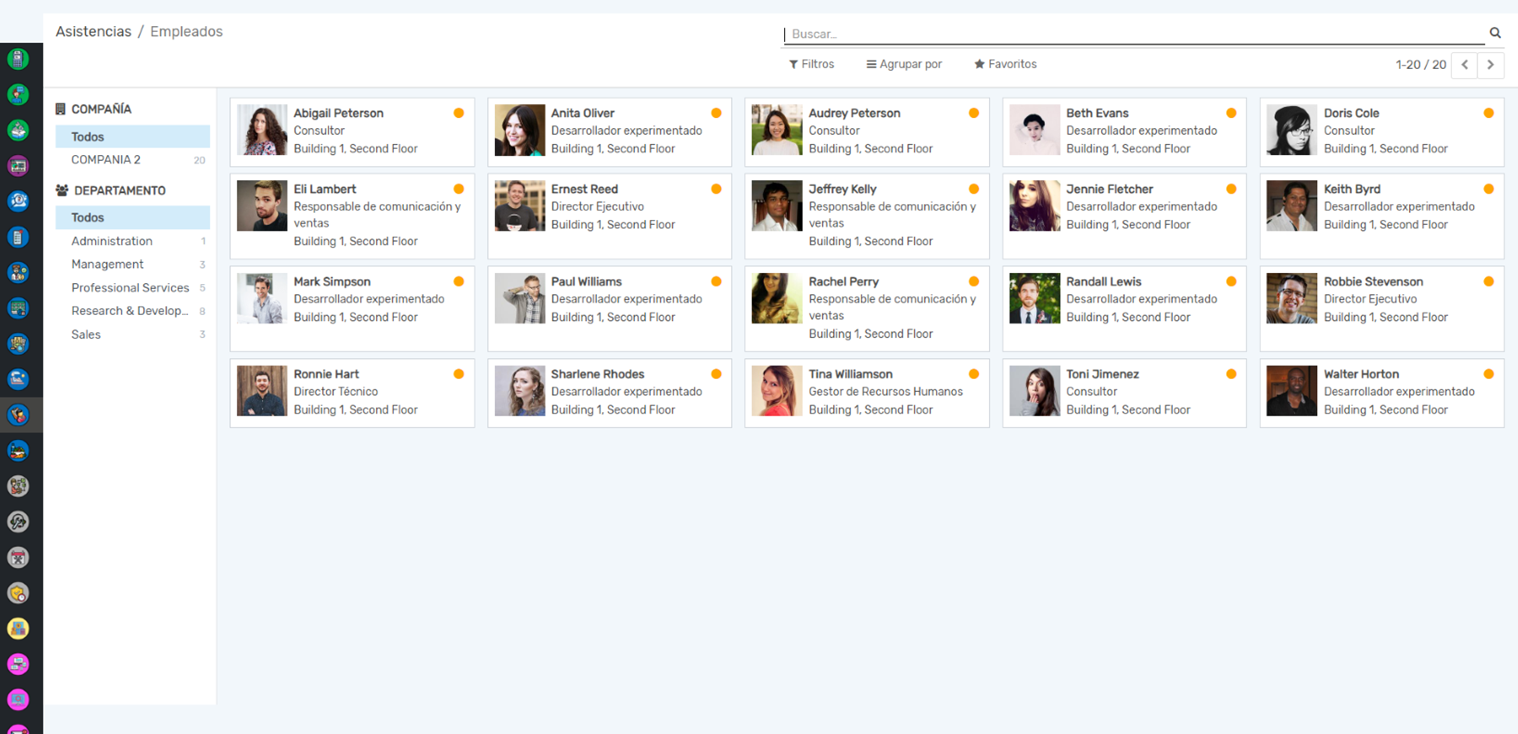Screen dimensions: 1518x734
Task: Focus the Buscar search field
Action: coord(1130,34)
